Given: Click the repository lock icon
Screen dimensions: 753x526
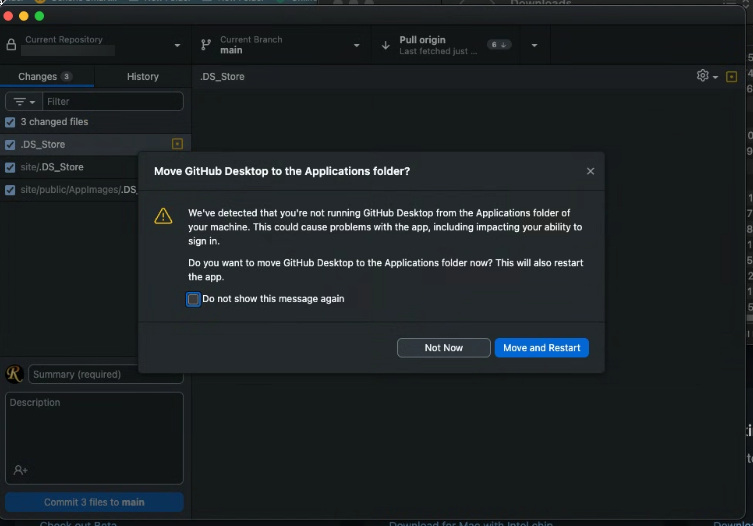Looking at the screenshot, I should [x=11, y=45].
